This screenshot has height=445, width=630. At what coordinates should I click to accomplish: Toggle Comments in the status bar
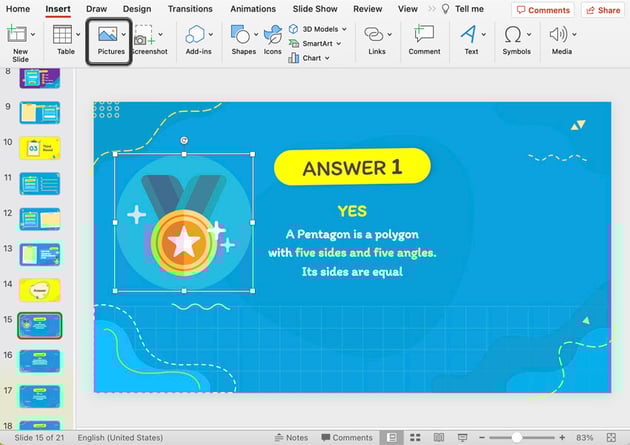[x=347, y=437]
